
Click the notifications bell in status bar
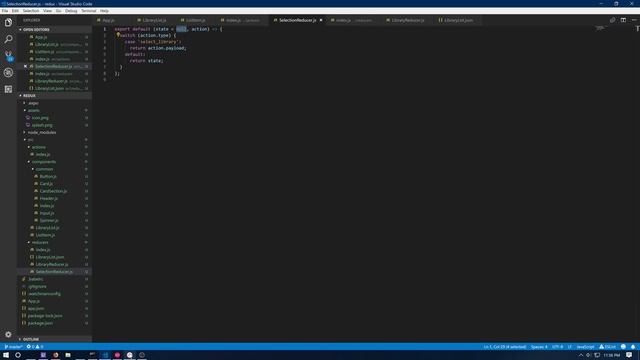(x=633, y=347)
